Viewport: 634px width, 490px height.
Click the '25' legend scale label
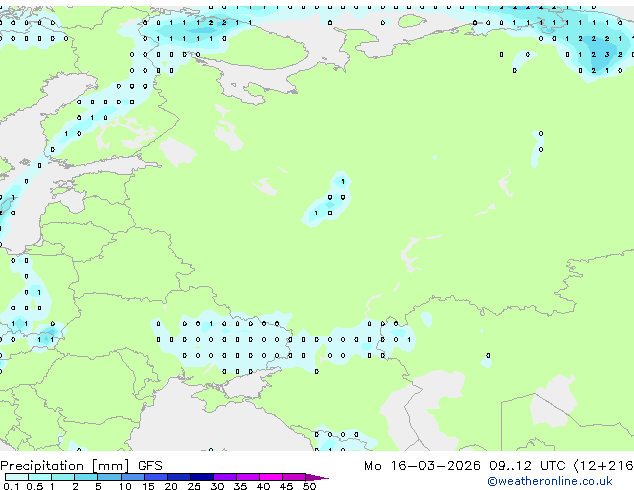pyautogui.click(x=194, y=486)
